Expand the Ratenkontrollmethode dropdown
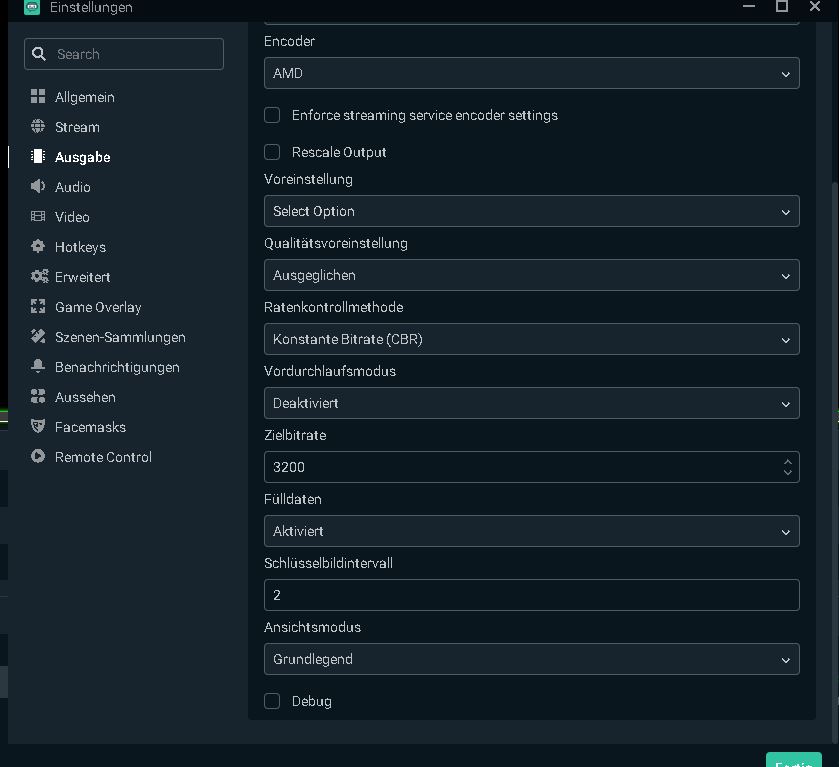This screenshot has width=839, height=767. 531,339
